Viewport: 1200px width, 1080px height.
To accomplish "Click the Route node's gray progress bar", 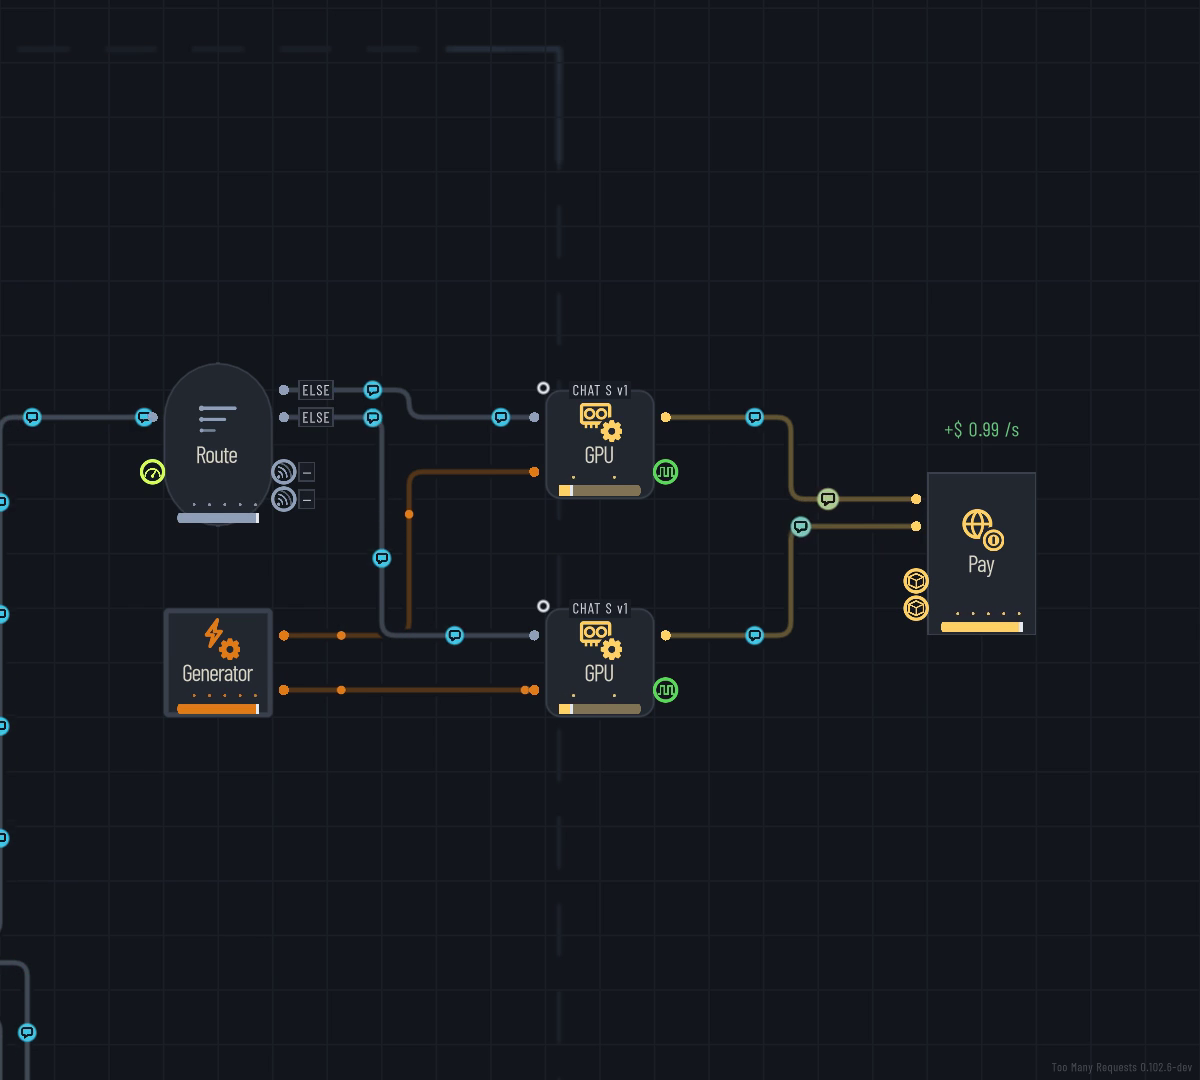I will pyautogui.click(x=218, y=518).
